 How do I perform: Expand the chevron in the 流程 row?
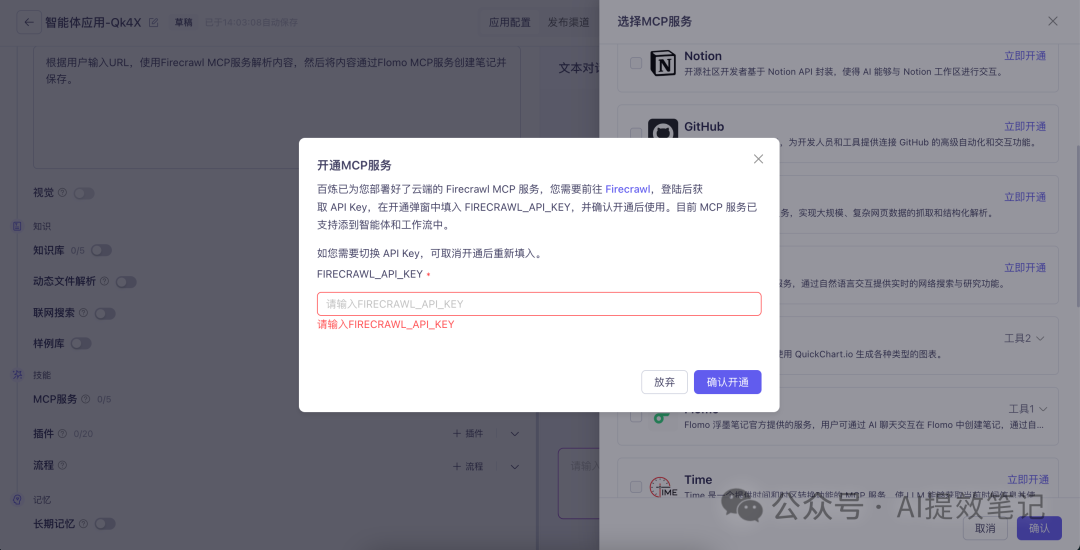click(x=515, y=466)
